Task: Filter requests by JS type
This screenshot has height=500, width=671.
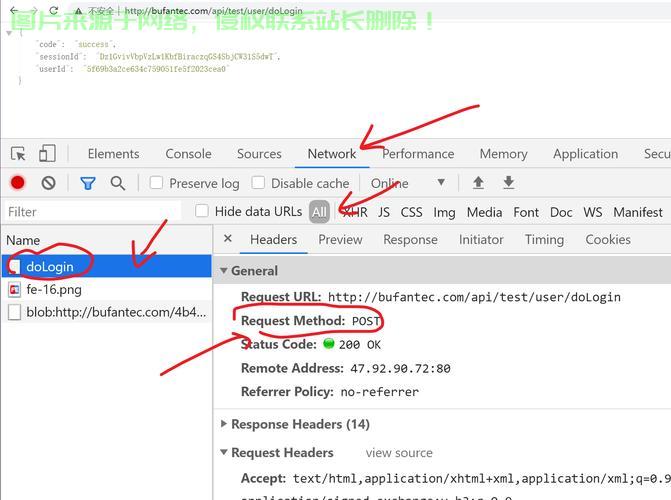Action: [384, 212]
